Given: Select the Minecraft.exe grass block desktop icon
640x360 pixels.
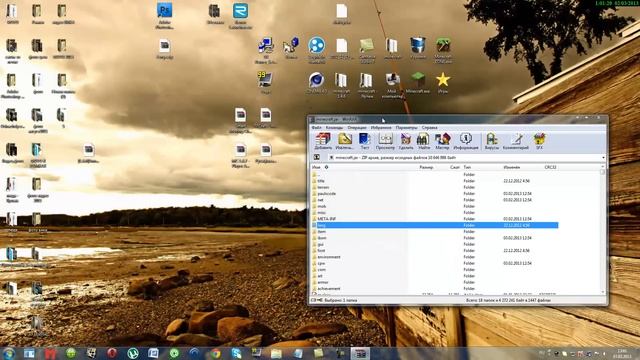Looking at the screenshot, I should tap(418, 83).
